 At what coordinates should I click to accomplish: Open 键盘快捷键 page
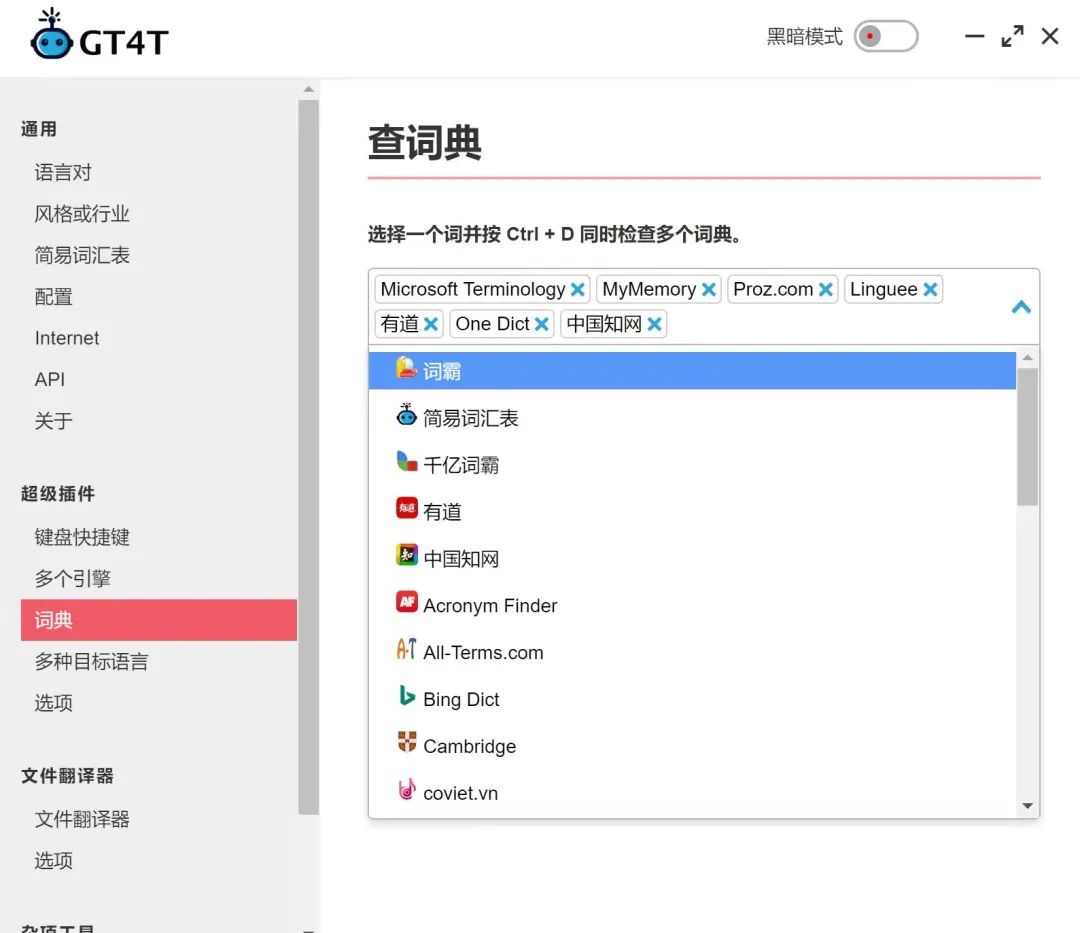point(82,537)
